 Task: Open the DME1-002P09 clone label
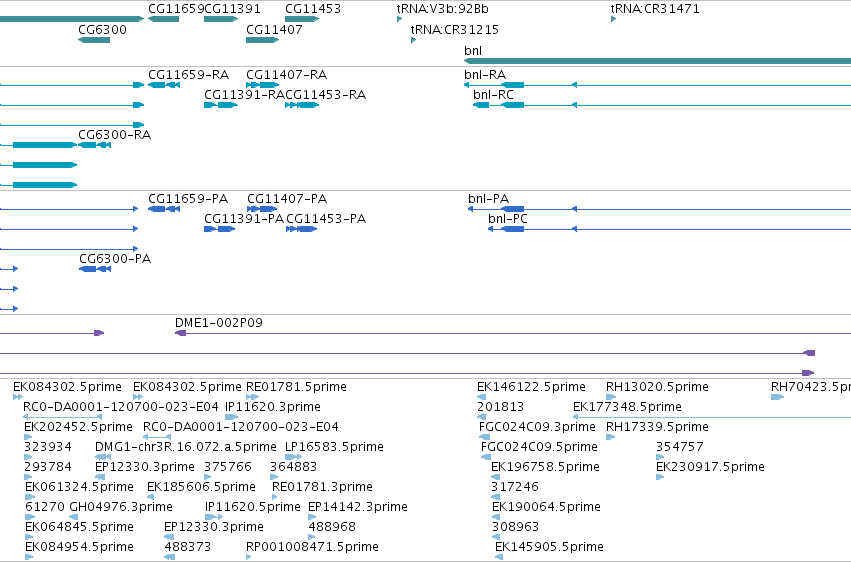[x=219, y=323]
